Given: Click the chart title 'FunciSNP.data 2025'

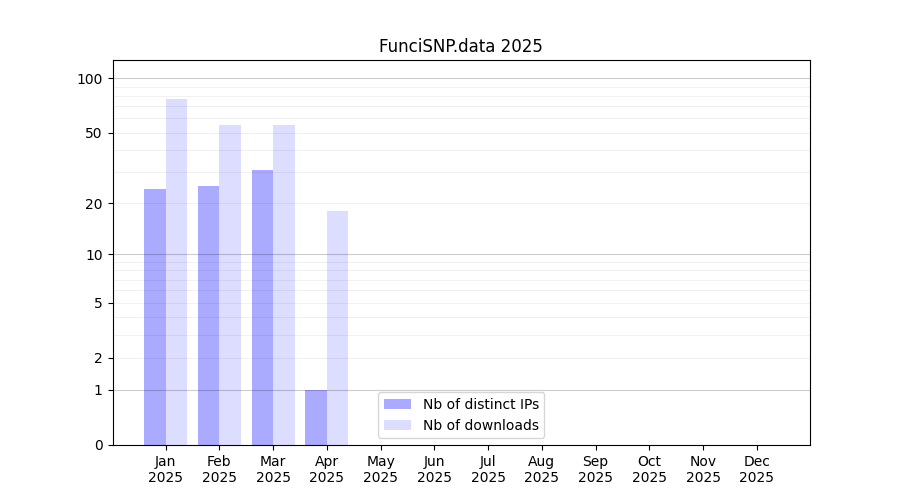Looking at the screenshot, I should (460, 46).
